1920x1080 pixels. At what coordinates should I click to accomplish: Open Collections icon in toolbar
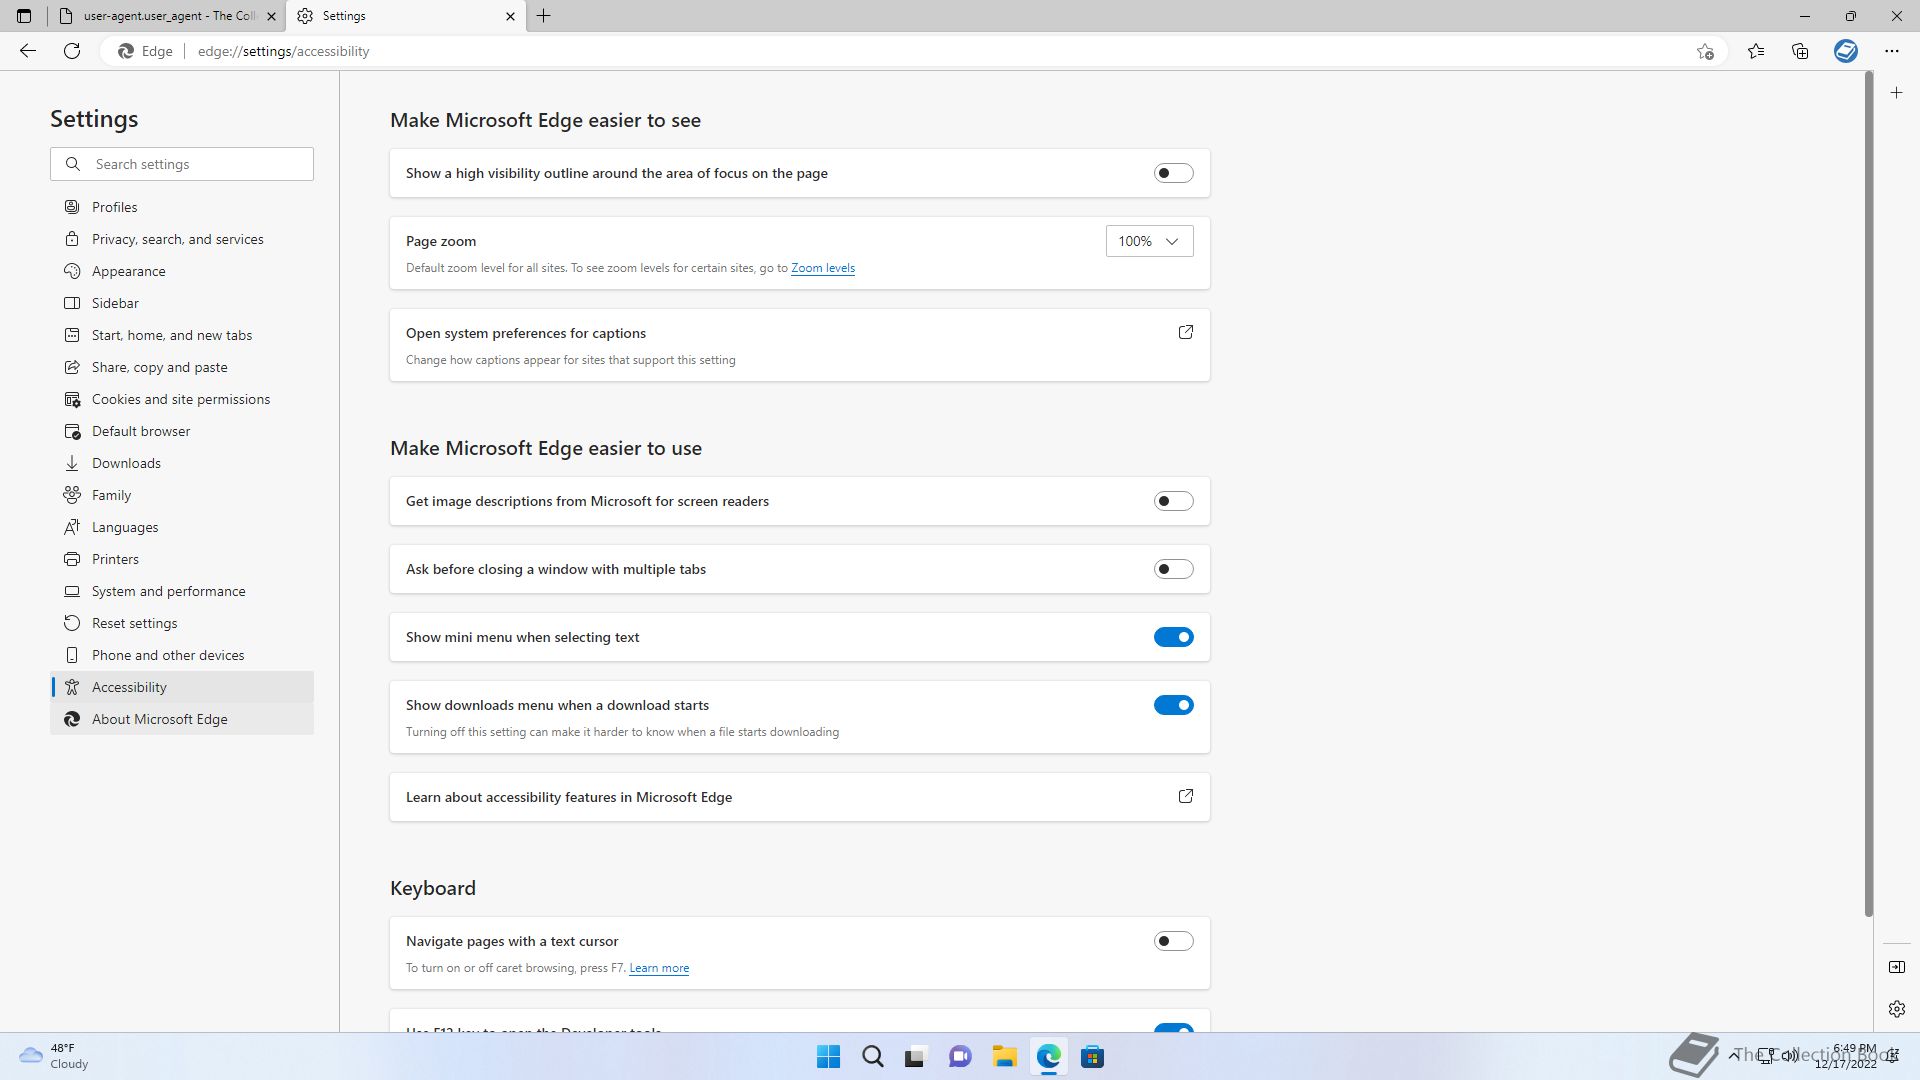(1800, 51)
